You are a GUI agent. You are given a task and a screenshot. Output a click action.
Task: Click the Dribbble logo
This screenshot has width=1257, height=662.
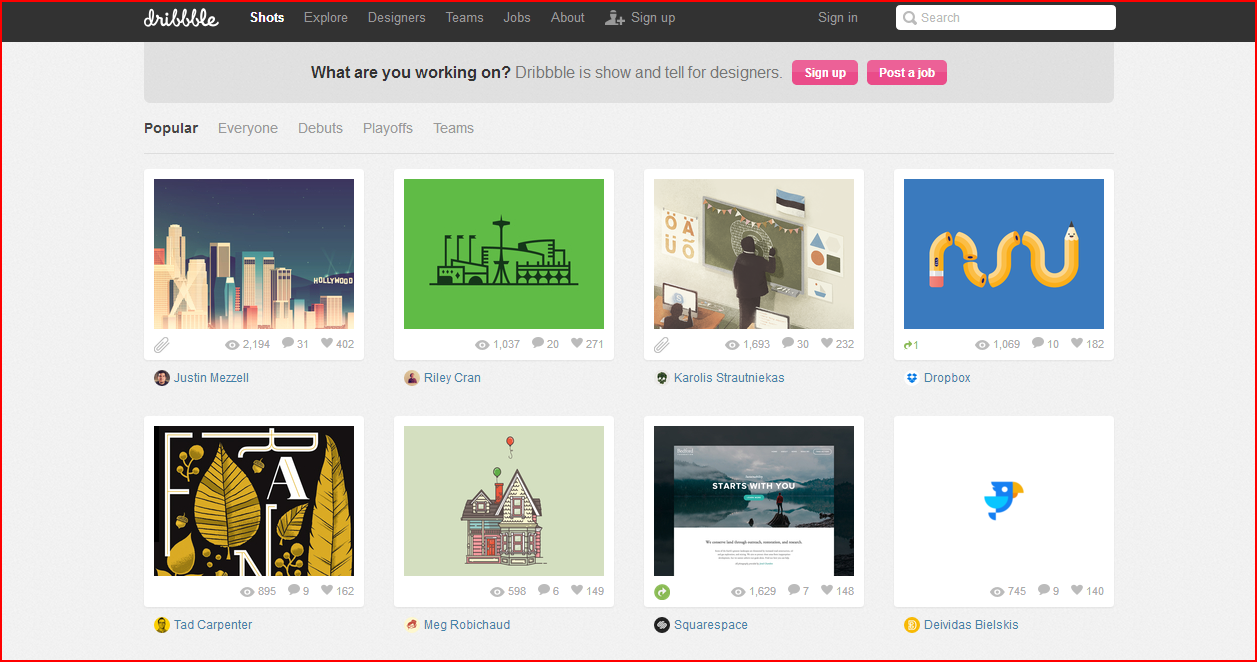181,17
